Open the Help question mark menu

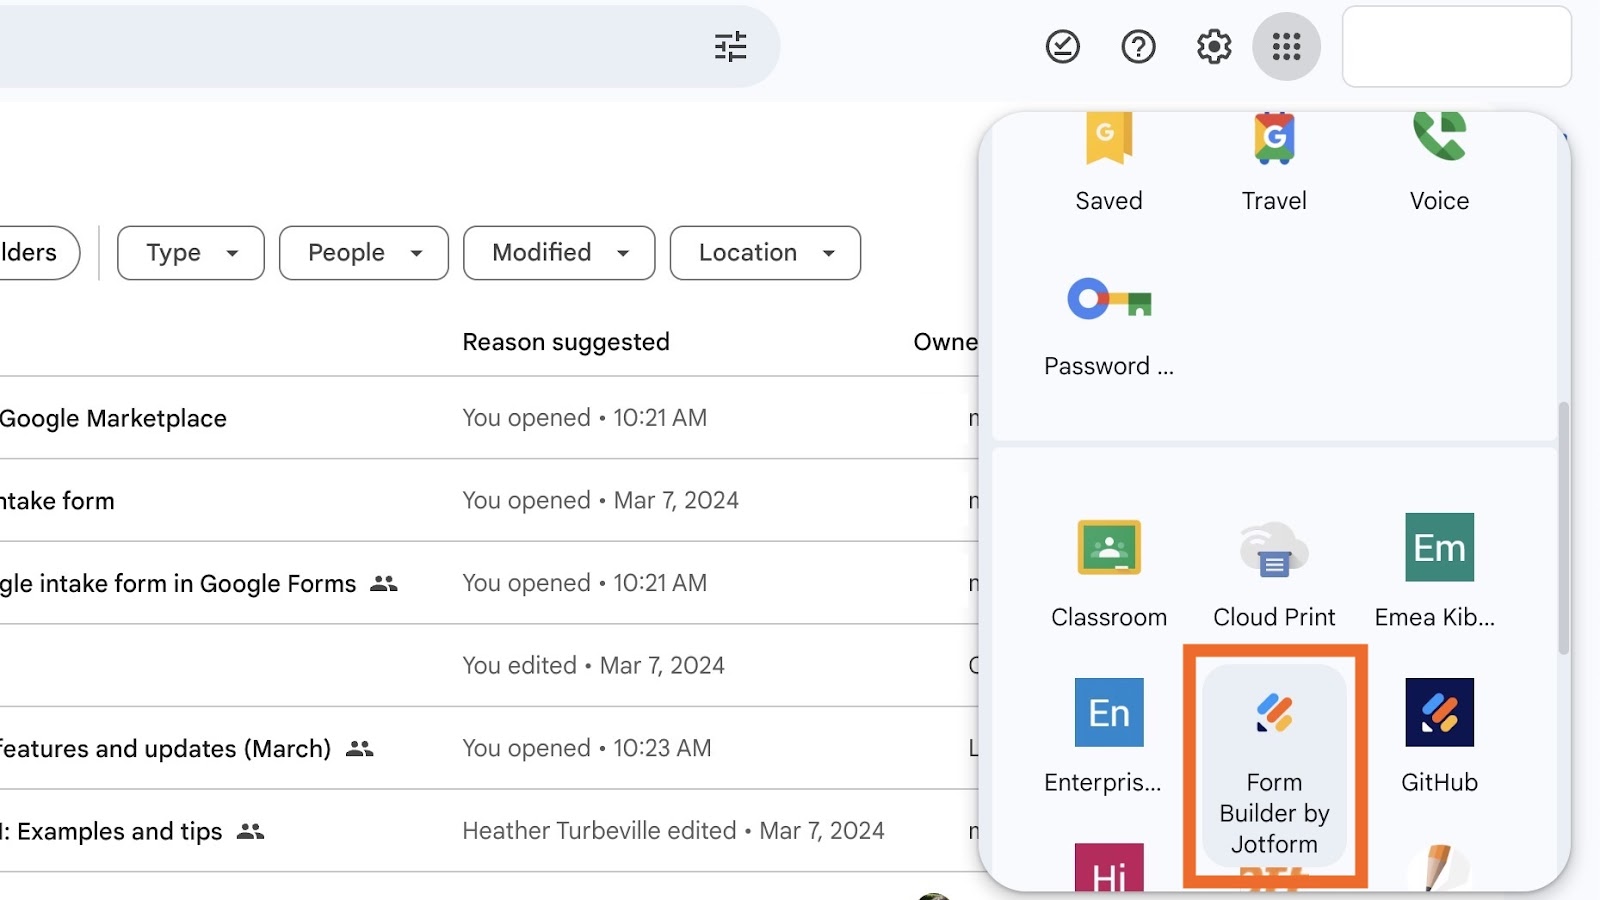1138,46
